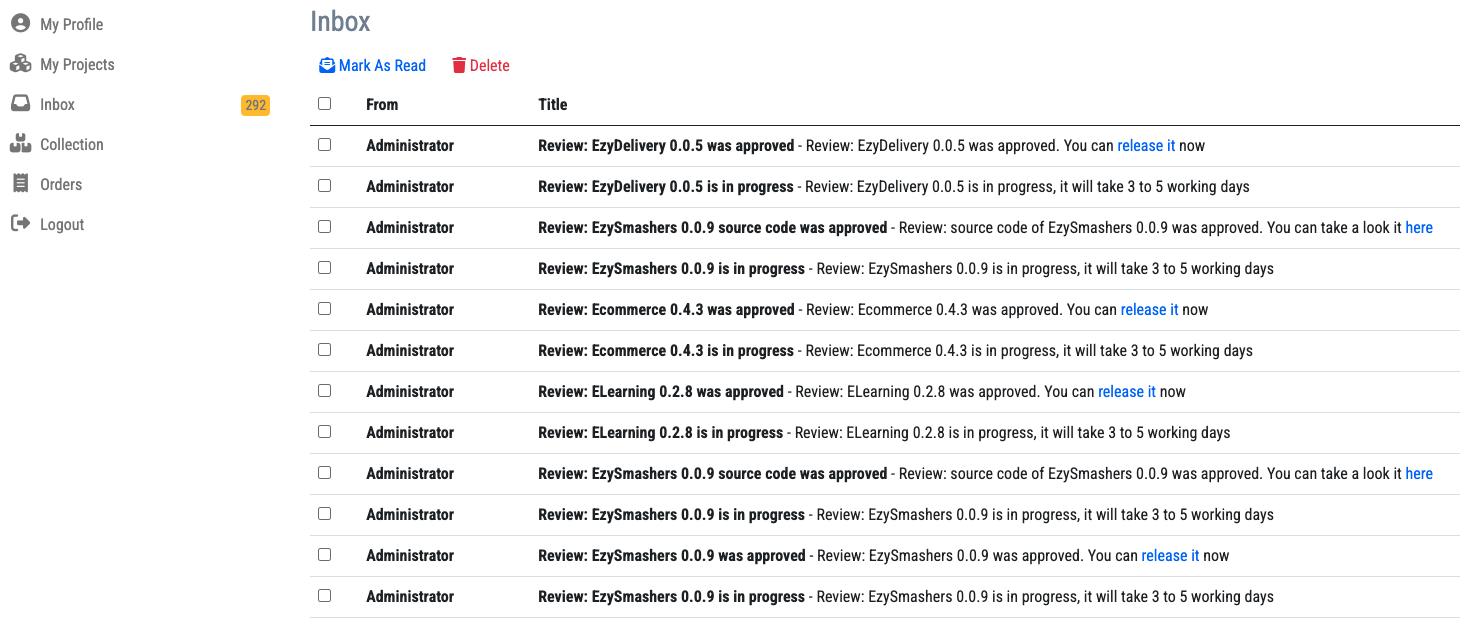Click the My Profile person icon
The image size is (1460, 626).
pos(20,23)
